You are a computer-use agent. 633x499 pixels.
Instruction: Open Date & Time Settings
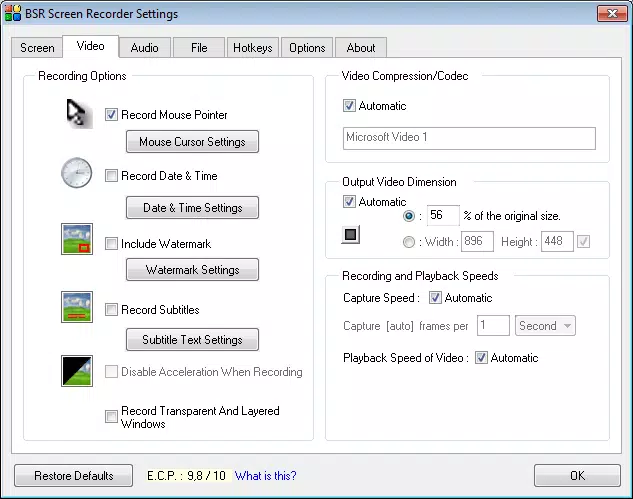(x=192, y=208)
